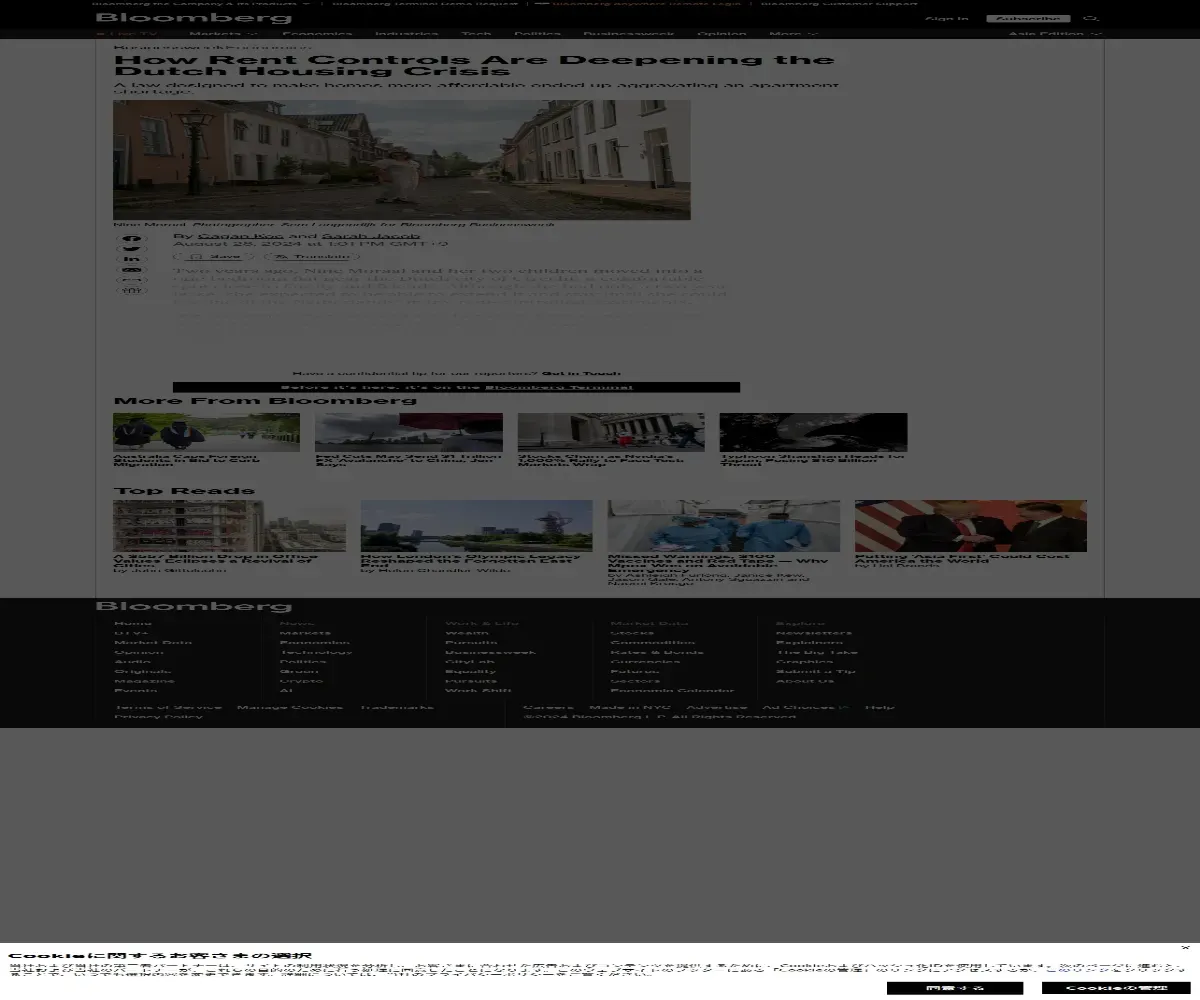Click Home in the footer
Screen dimensions: 1200x1000
tap(133, 623)
